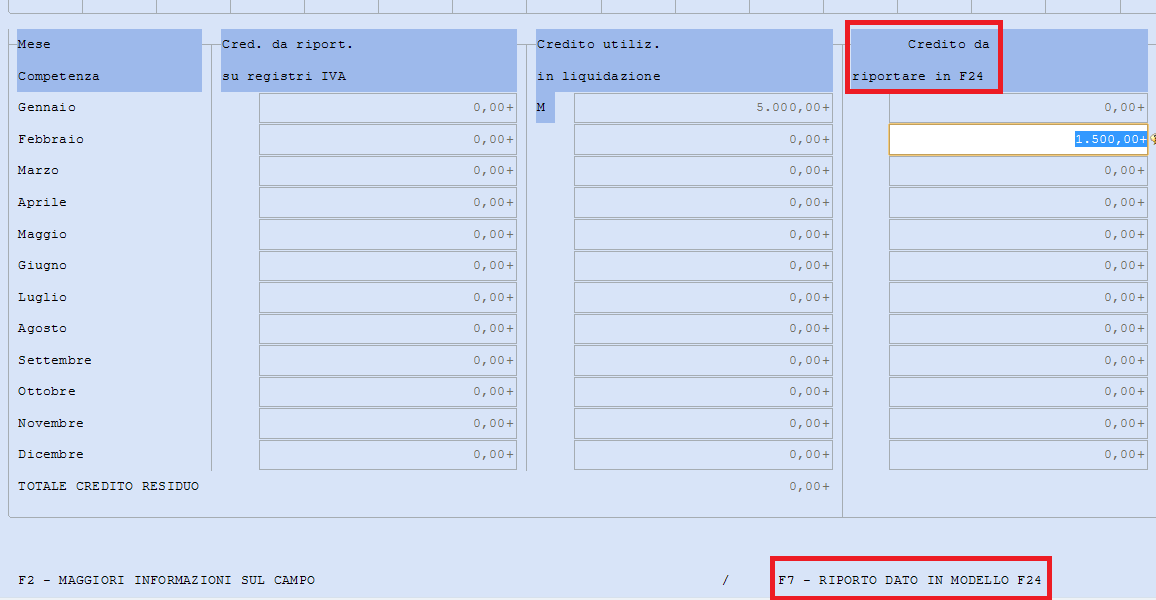Select Agosto Credito utiliz. in liquidazione field
1156x600 pixels.
point(703,329)
